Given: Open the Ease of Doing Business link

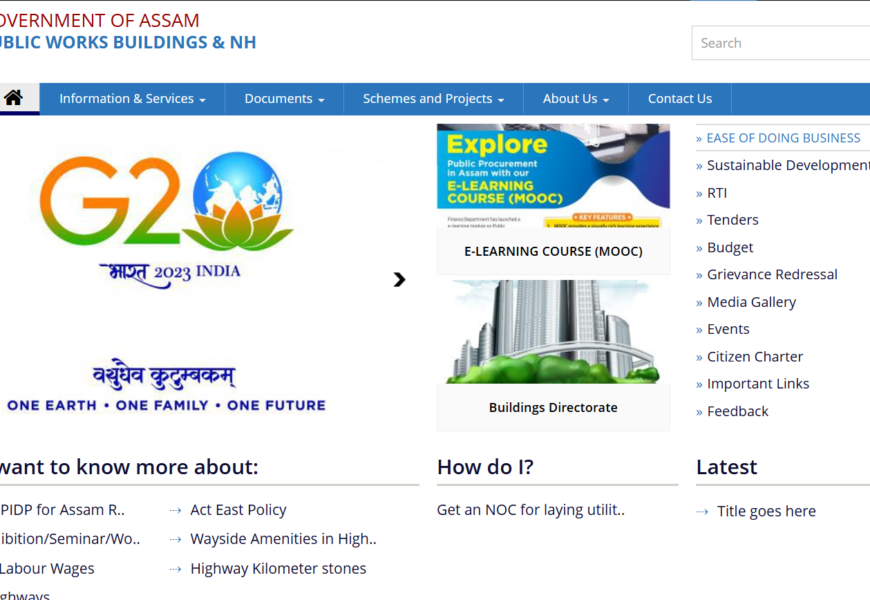Looking at the screenshot, I should tap(783, 138).
